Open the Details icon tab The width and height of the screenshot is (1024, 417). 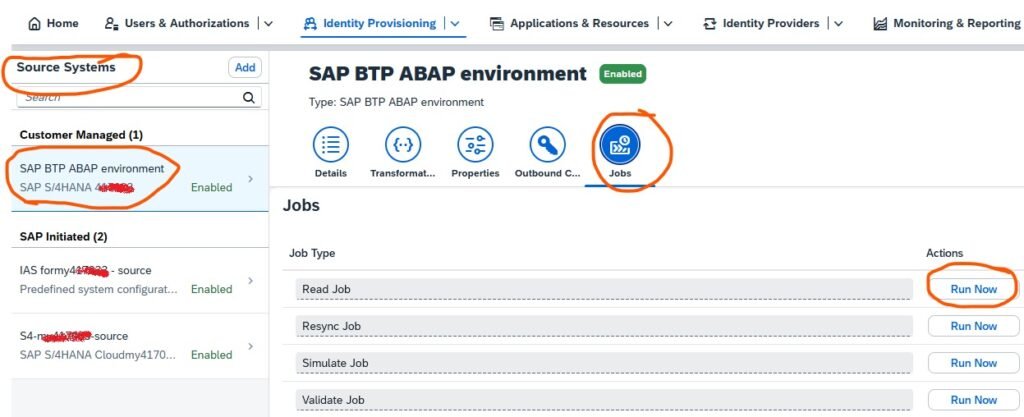point(331,145)
